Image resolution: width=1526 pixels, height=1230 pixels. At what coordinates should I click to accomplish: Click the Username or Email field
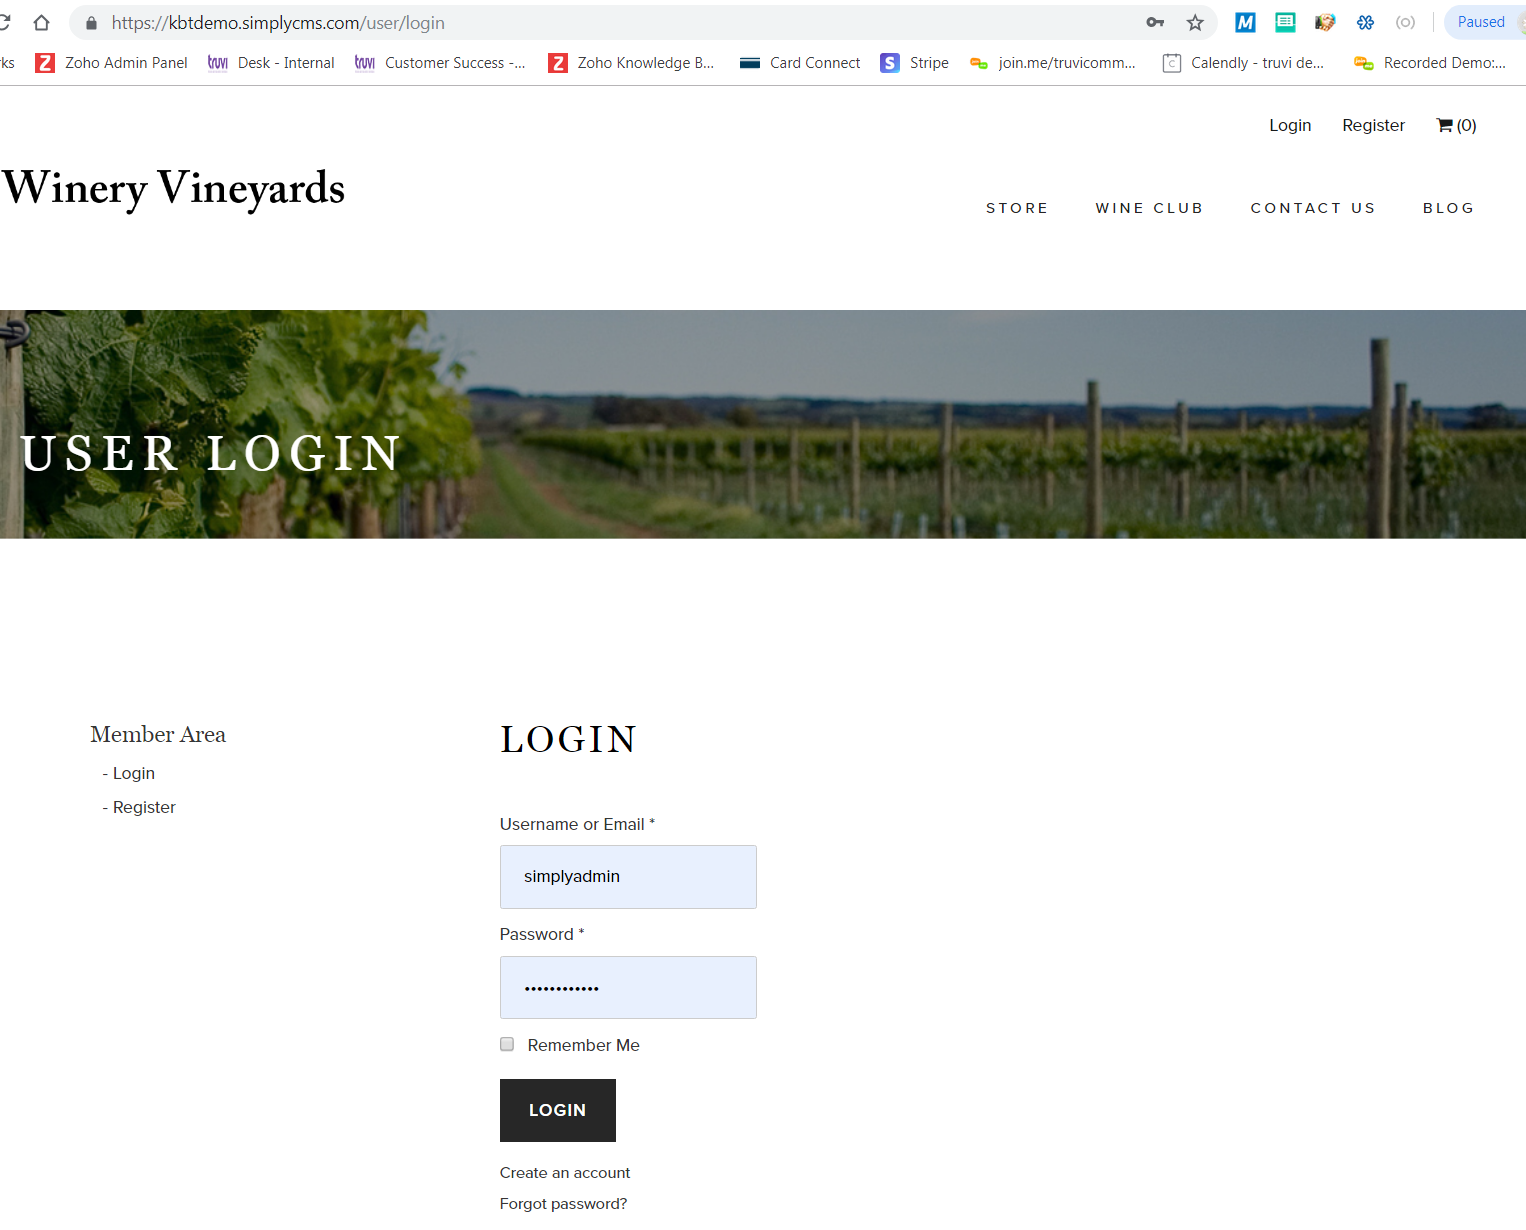(x=628, y=877)
